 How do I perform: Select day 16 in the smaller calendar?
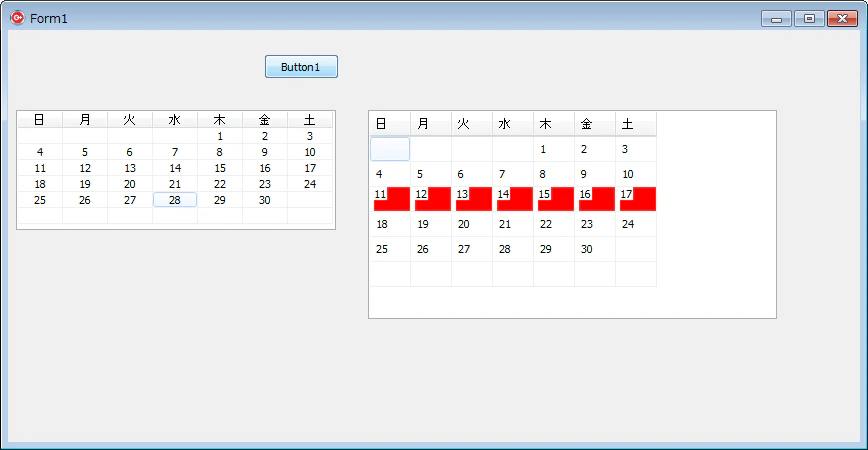coord(265,168)
